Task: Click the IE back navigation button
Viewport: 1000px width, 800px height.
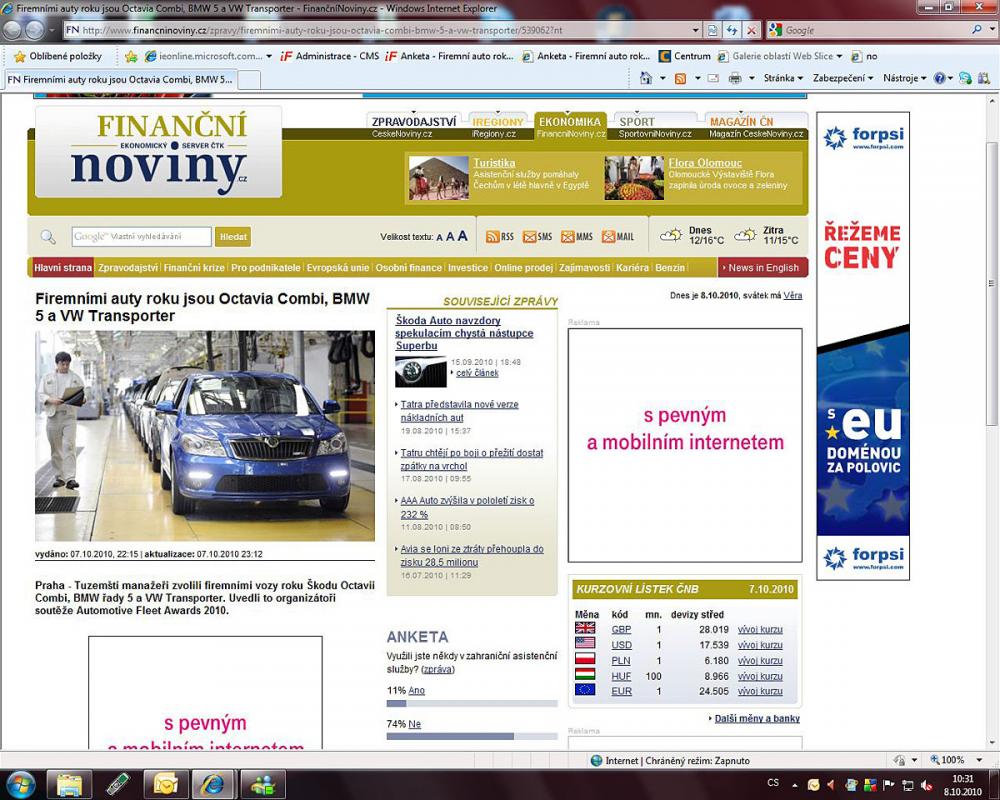Action: point(13,30)
